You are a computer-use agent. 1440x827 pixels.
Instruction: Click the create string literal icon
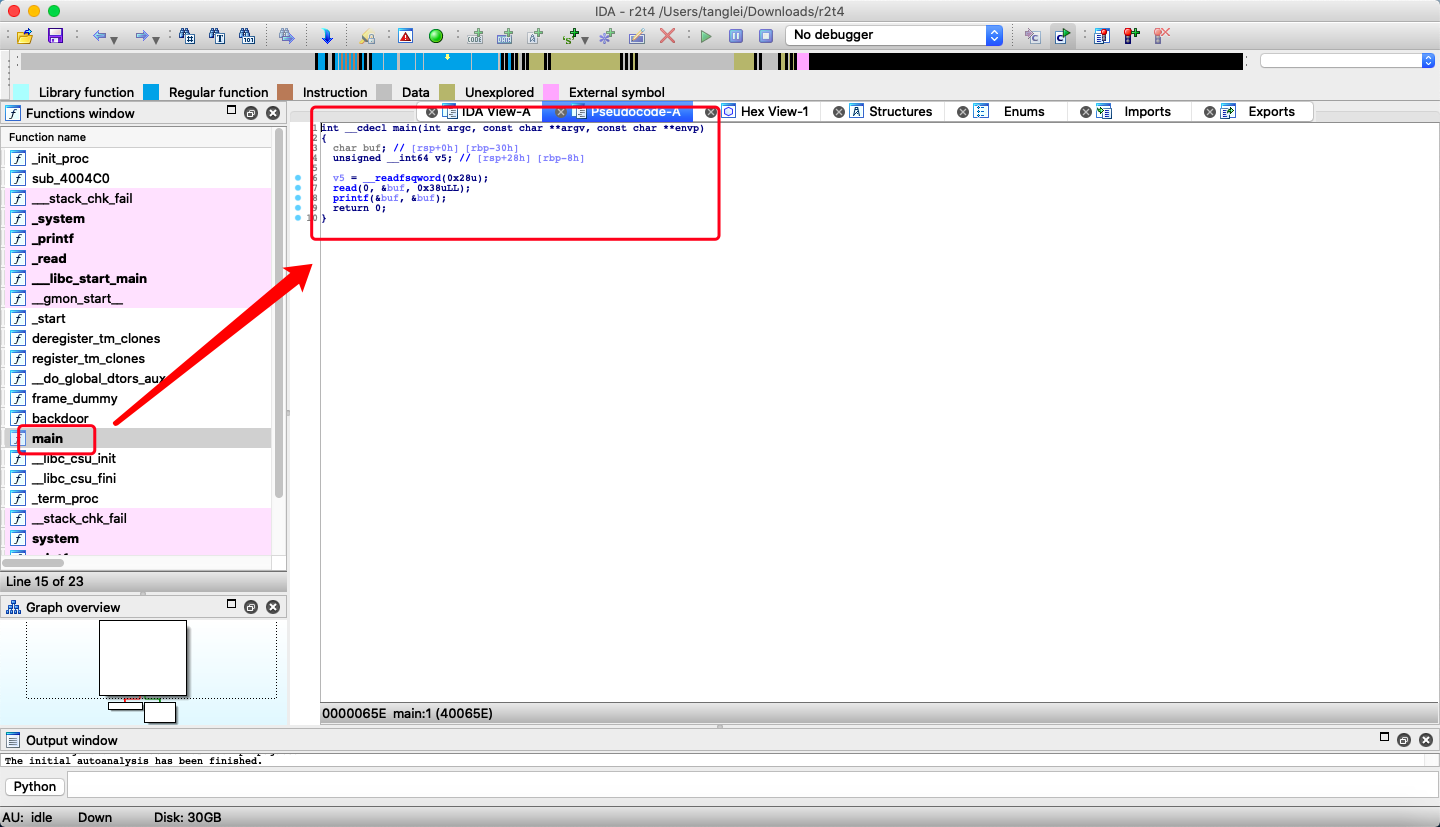(x=535, y=36)
